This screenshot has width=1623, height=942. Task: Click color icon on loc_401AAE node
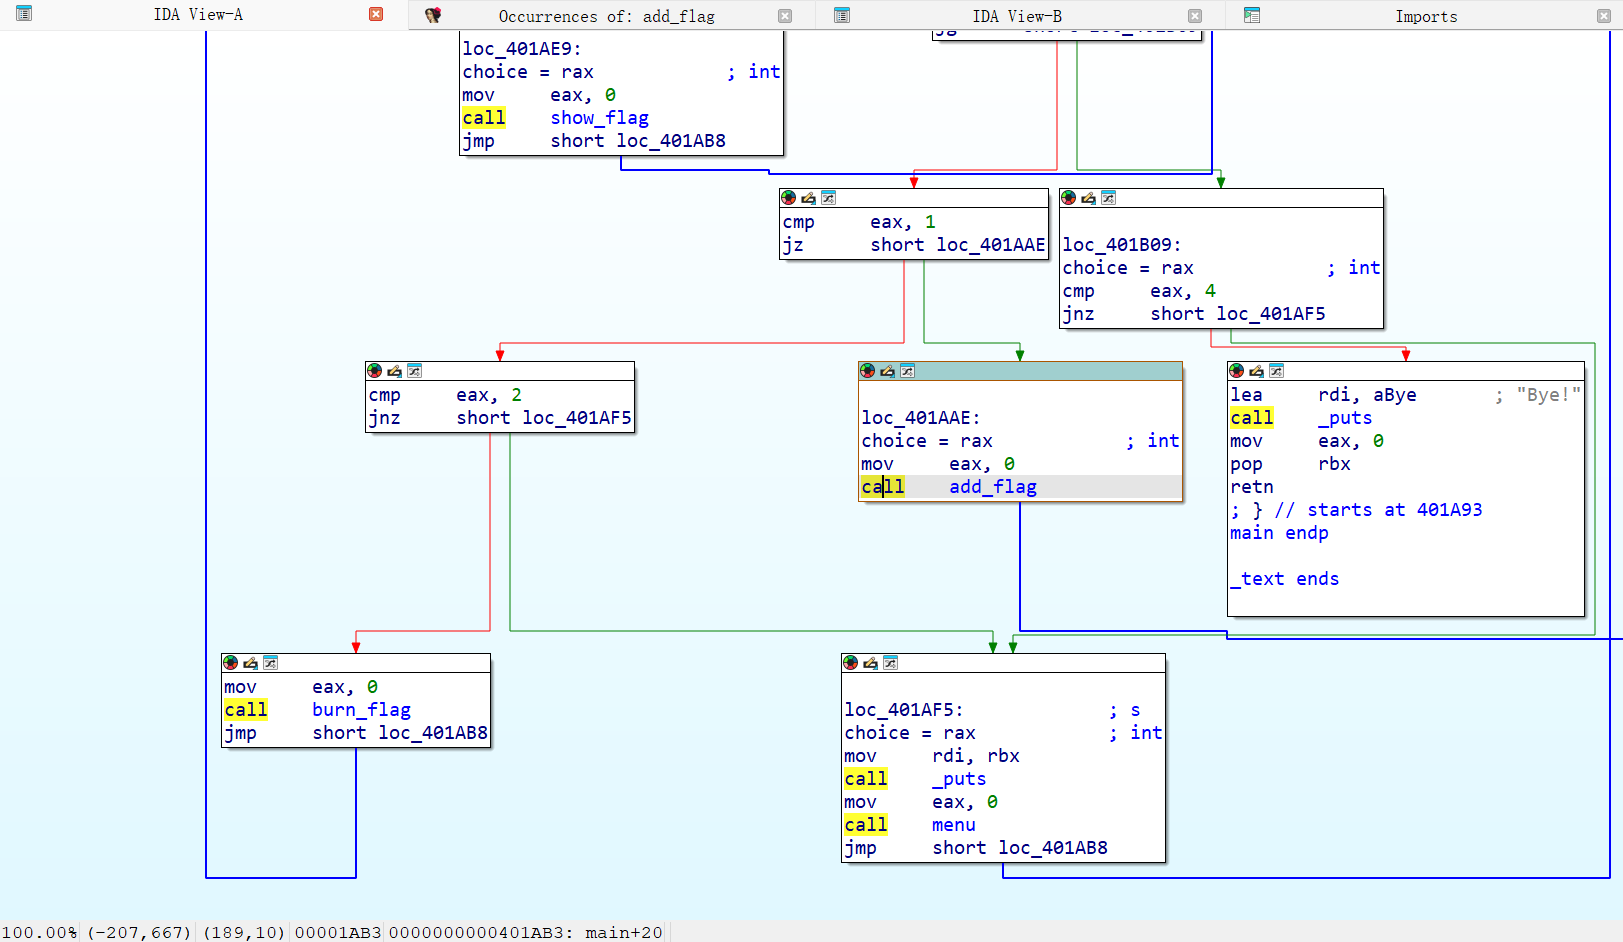click(x=867, y=371)
